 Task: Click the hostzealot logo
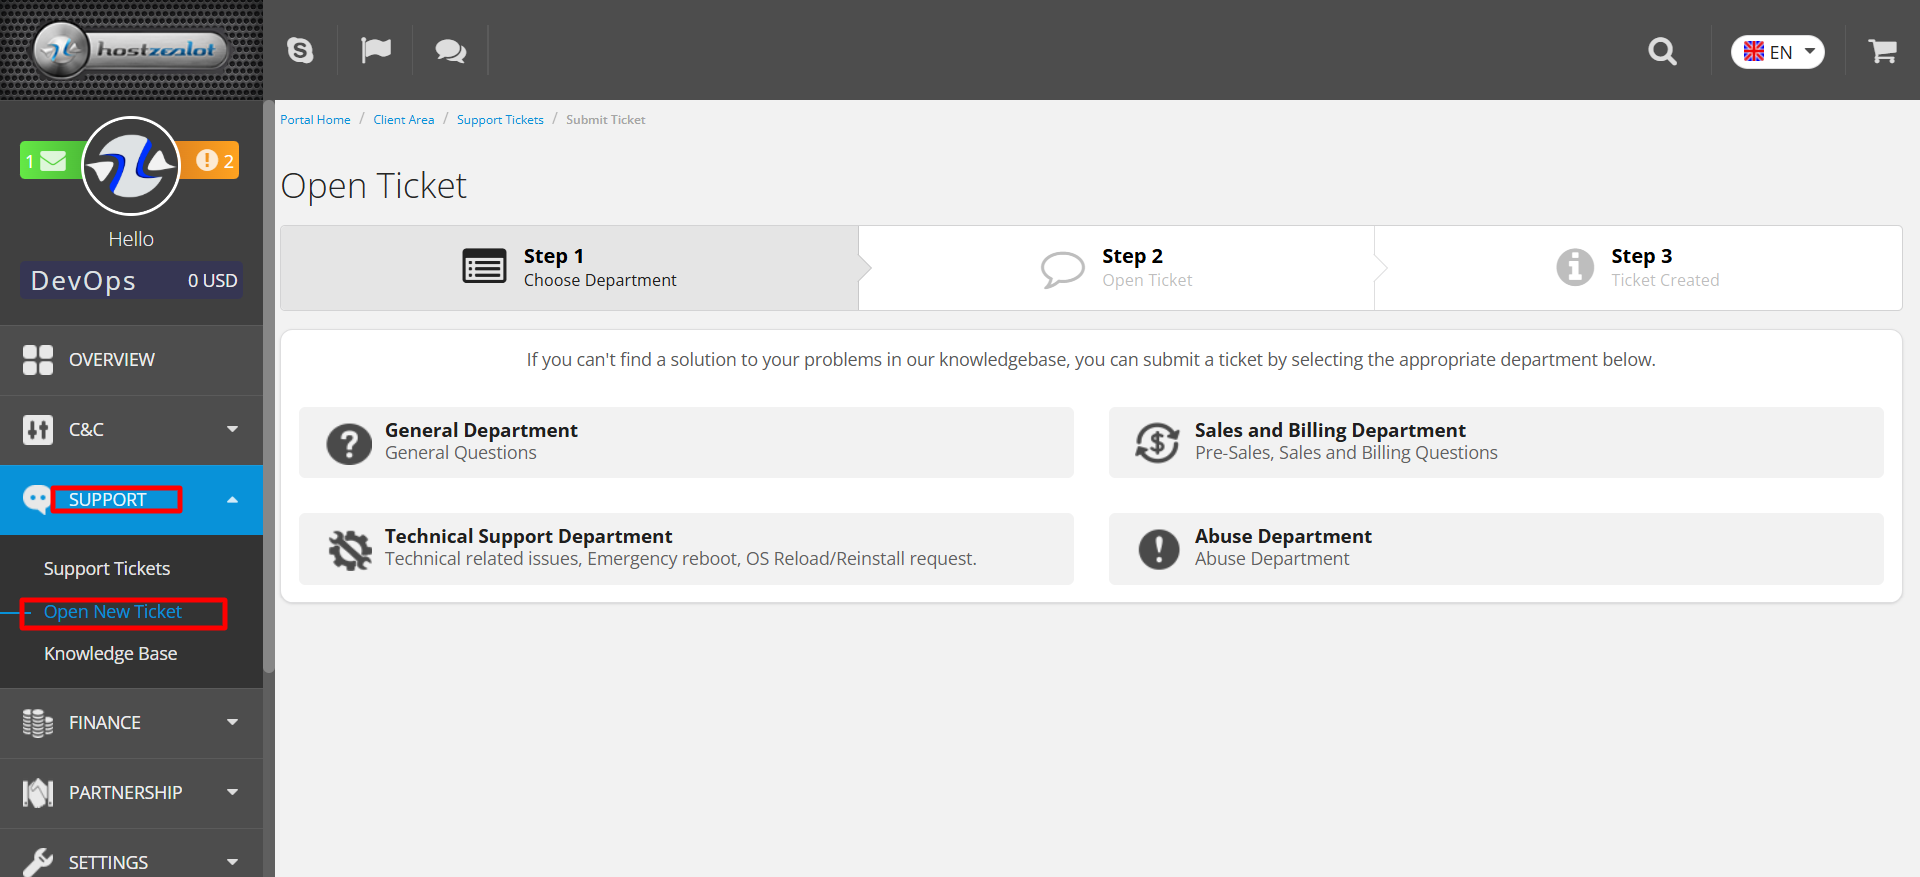pyautogui.click(x=131, y=49)
